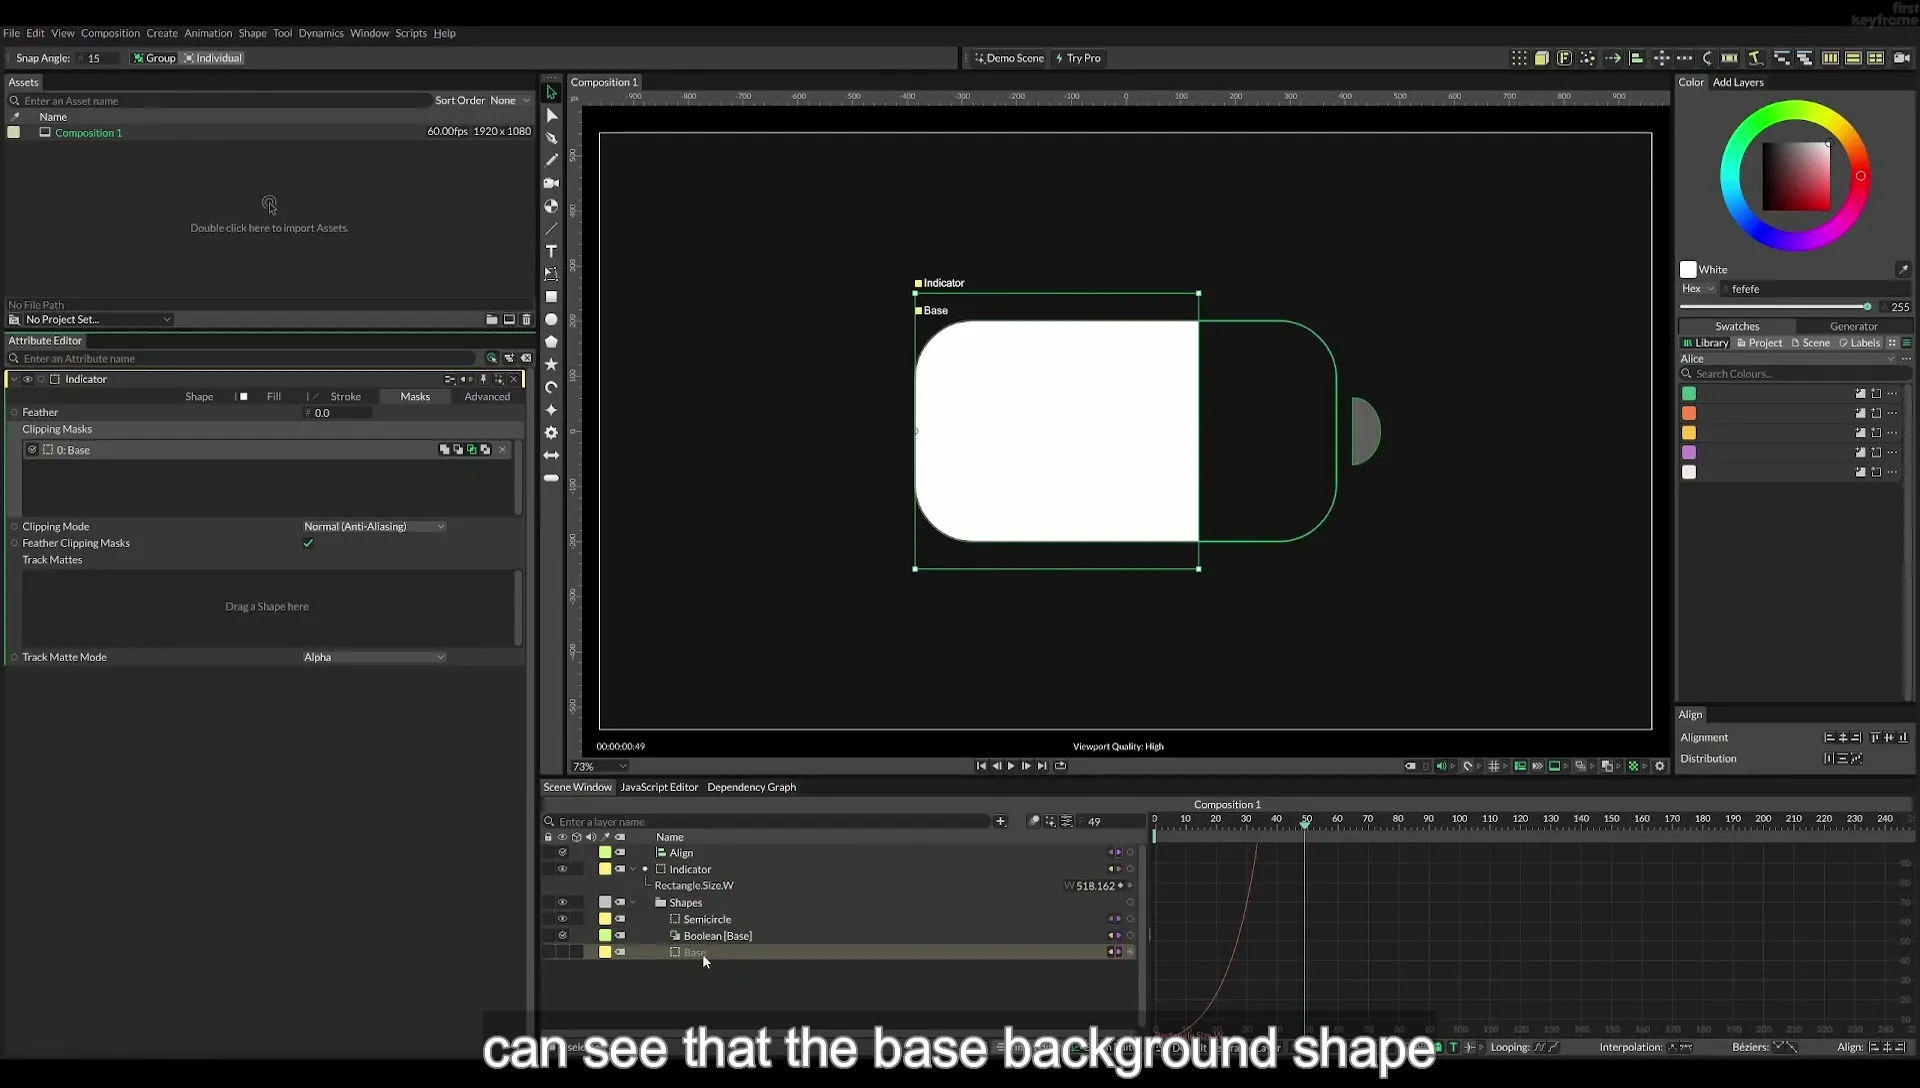Open the Clipping Mode dropdown

(x=374, y=526)
